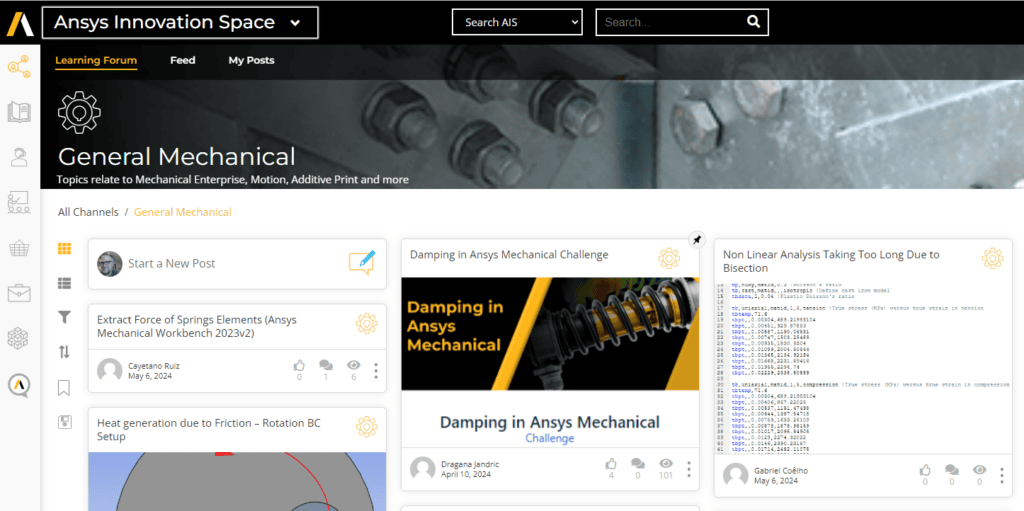Open more options on Non Linear Analysis post
The width and height of the screenshot is (1024, 511).
1002,476
